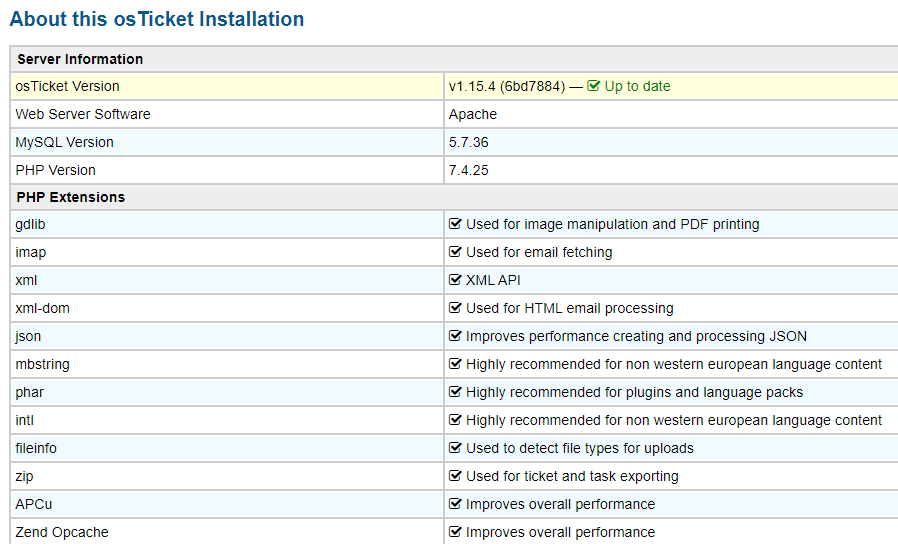Click the MySQL Version label
This screenshot has width=898, height=544.
64,143
